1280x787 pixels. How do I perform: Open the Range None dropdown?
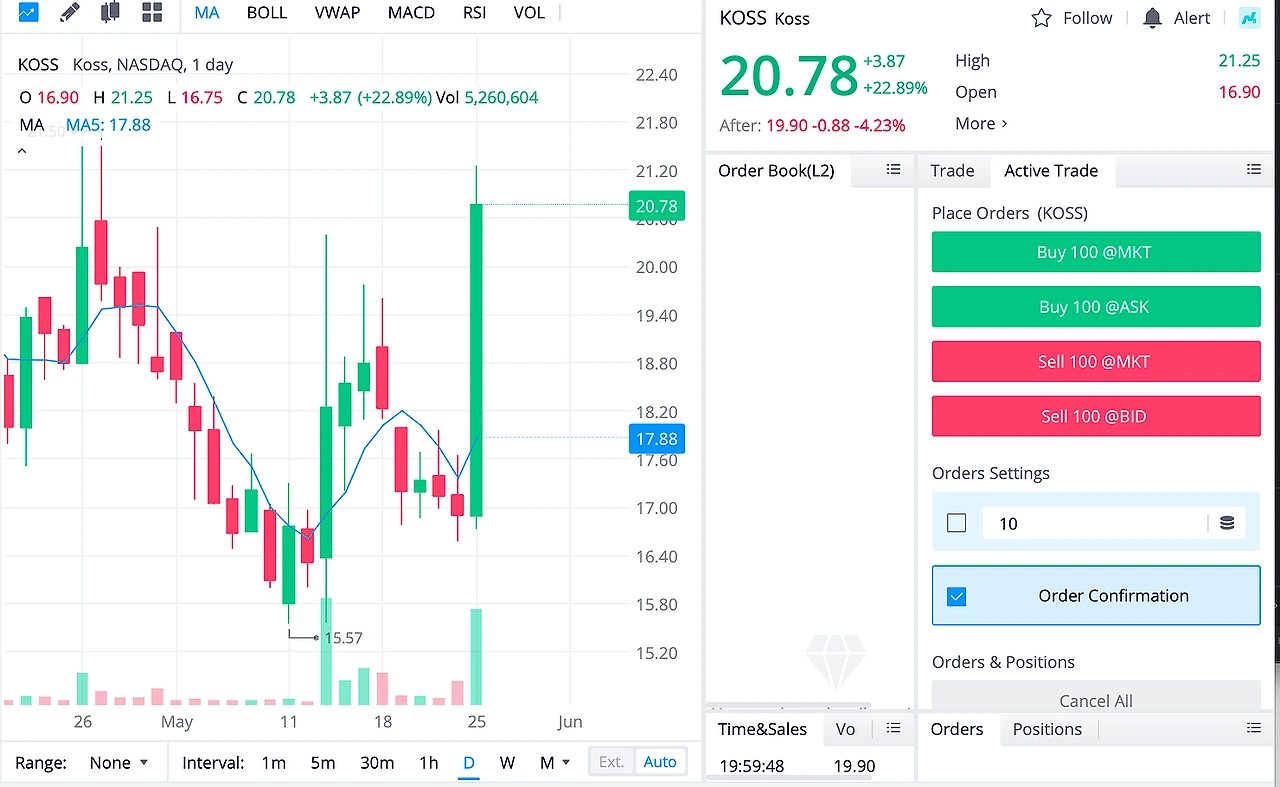[119, 763]
